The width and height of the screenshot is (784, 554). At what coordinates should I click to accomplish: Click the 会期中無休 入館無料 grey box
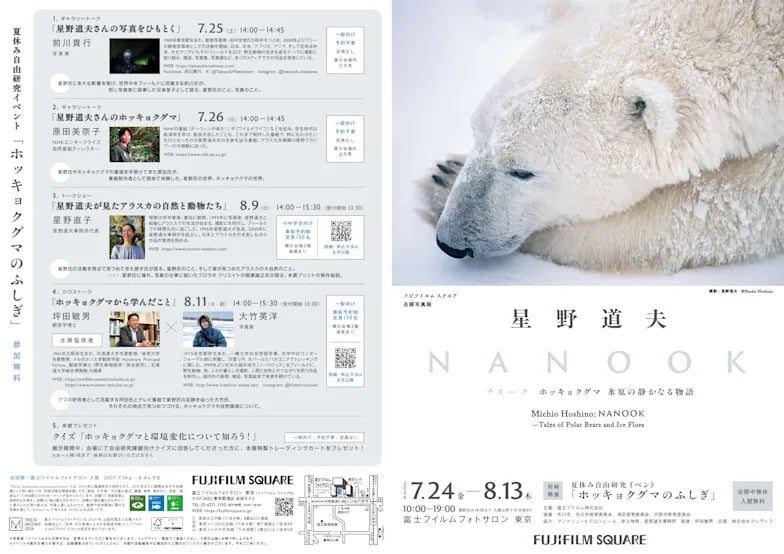tap(752, 496)
